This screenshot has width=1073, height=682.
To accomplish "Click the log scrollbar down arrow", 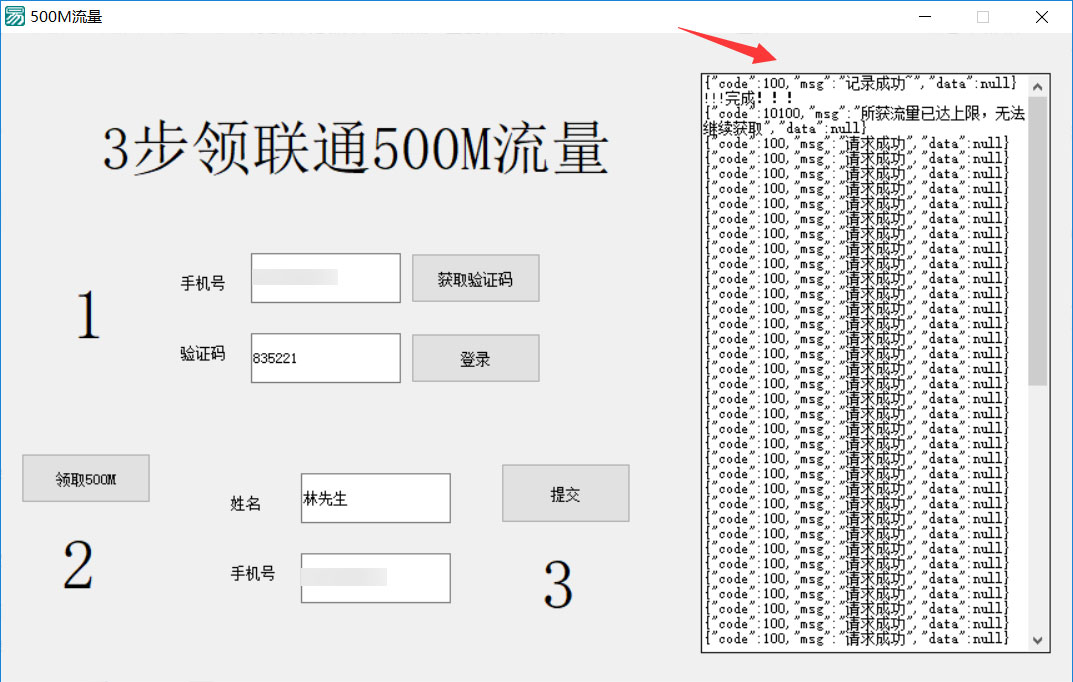I will [1037, 640].
